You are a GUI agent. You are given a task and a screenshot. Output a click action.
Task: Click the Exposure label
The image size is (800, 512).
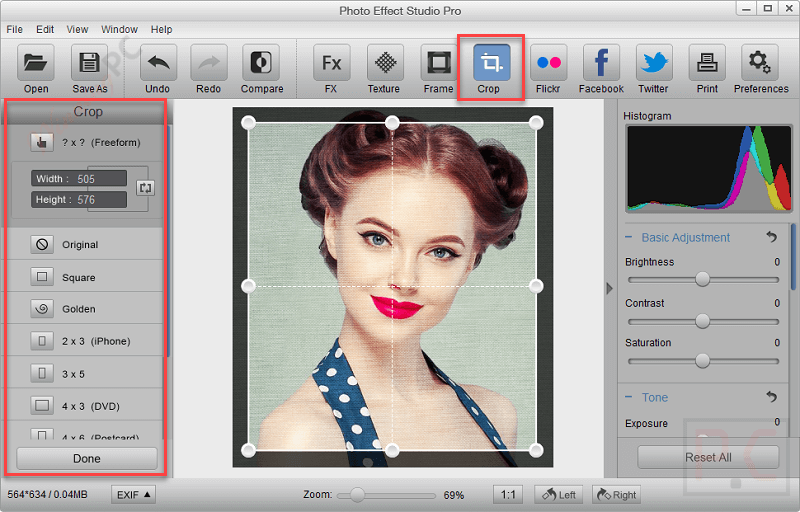(646, 423)
